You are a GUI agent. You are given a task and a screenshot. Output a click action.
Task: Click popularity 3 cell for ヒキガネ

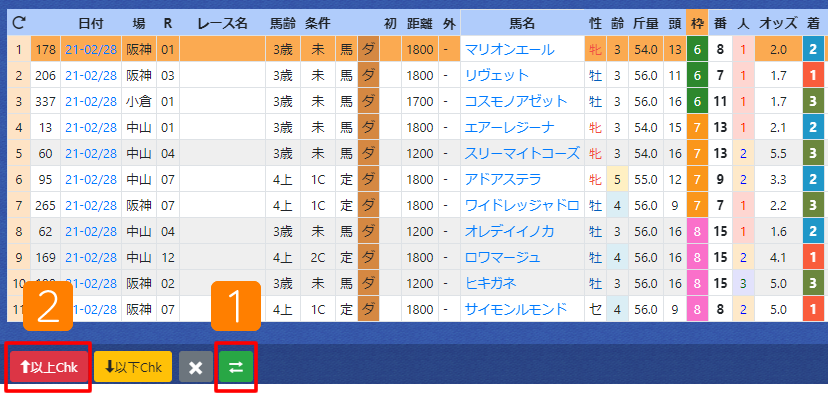click(744, 283)
